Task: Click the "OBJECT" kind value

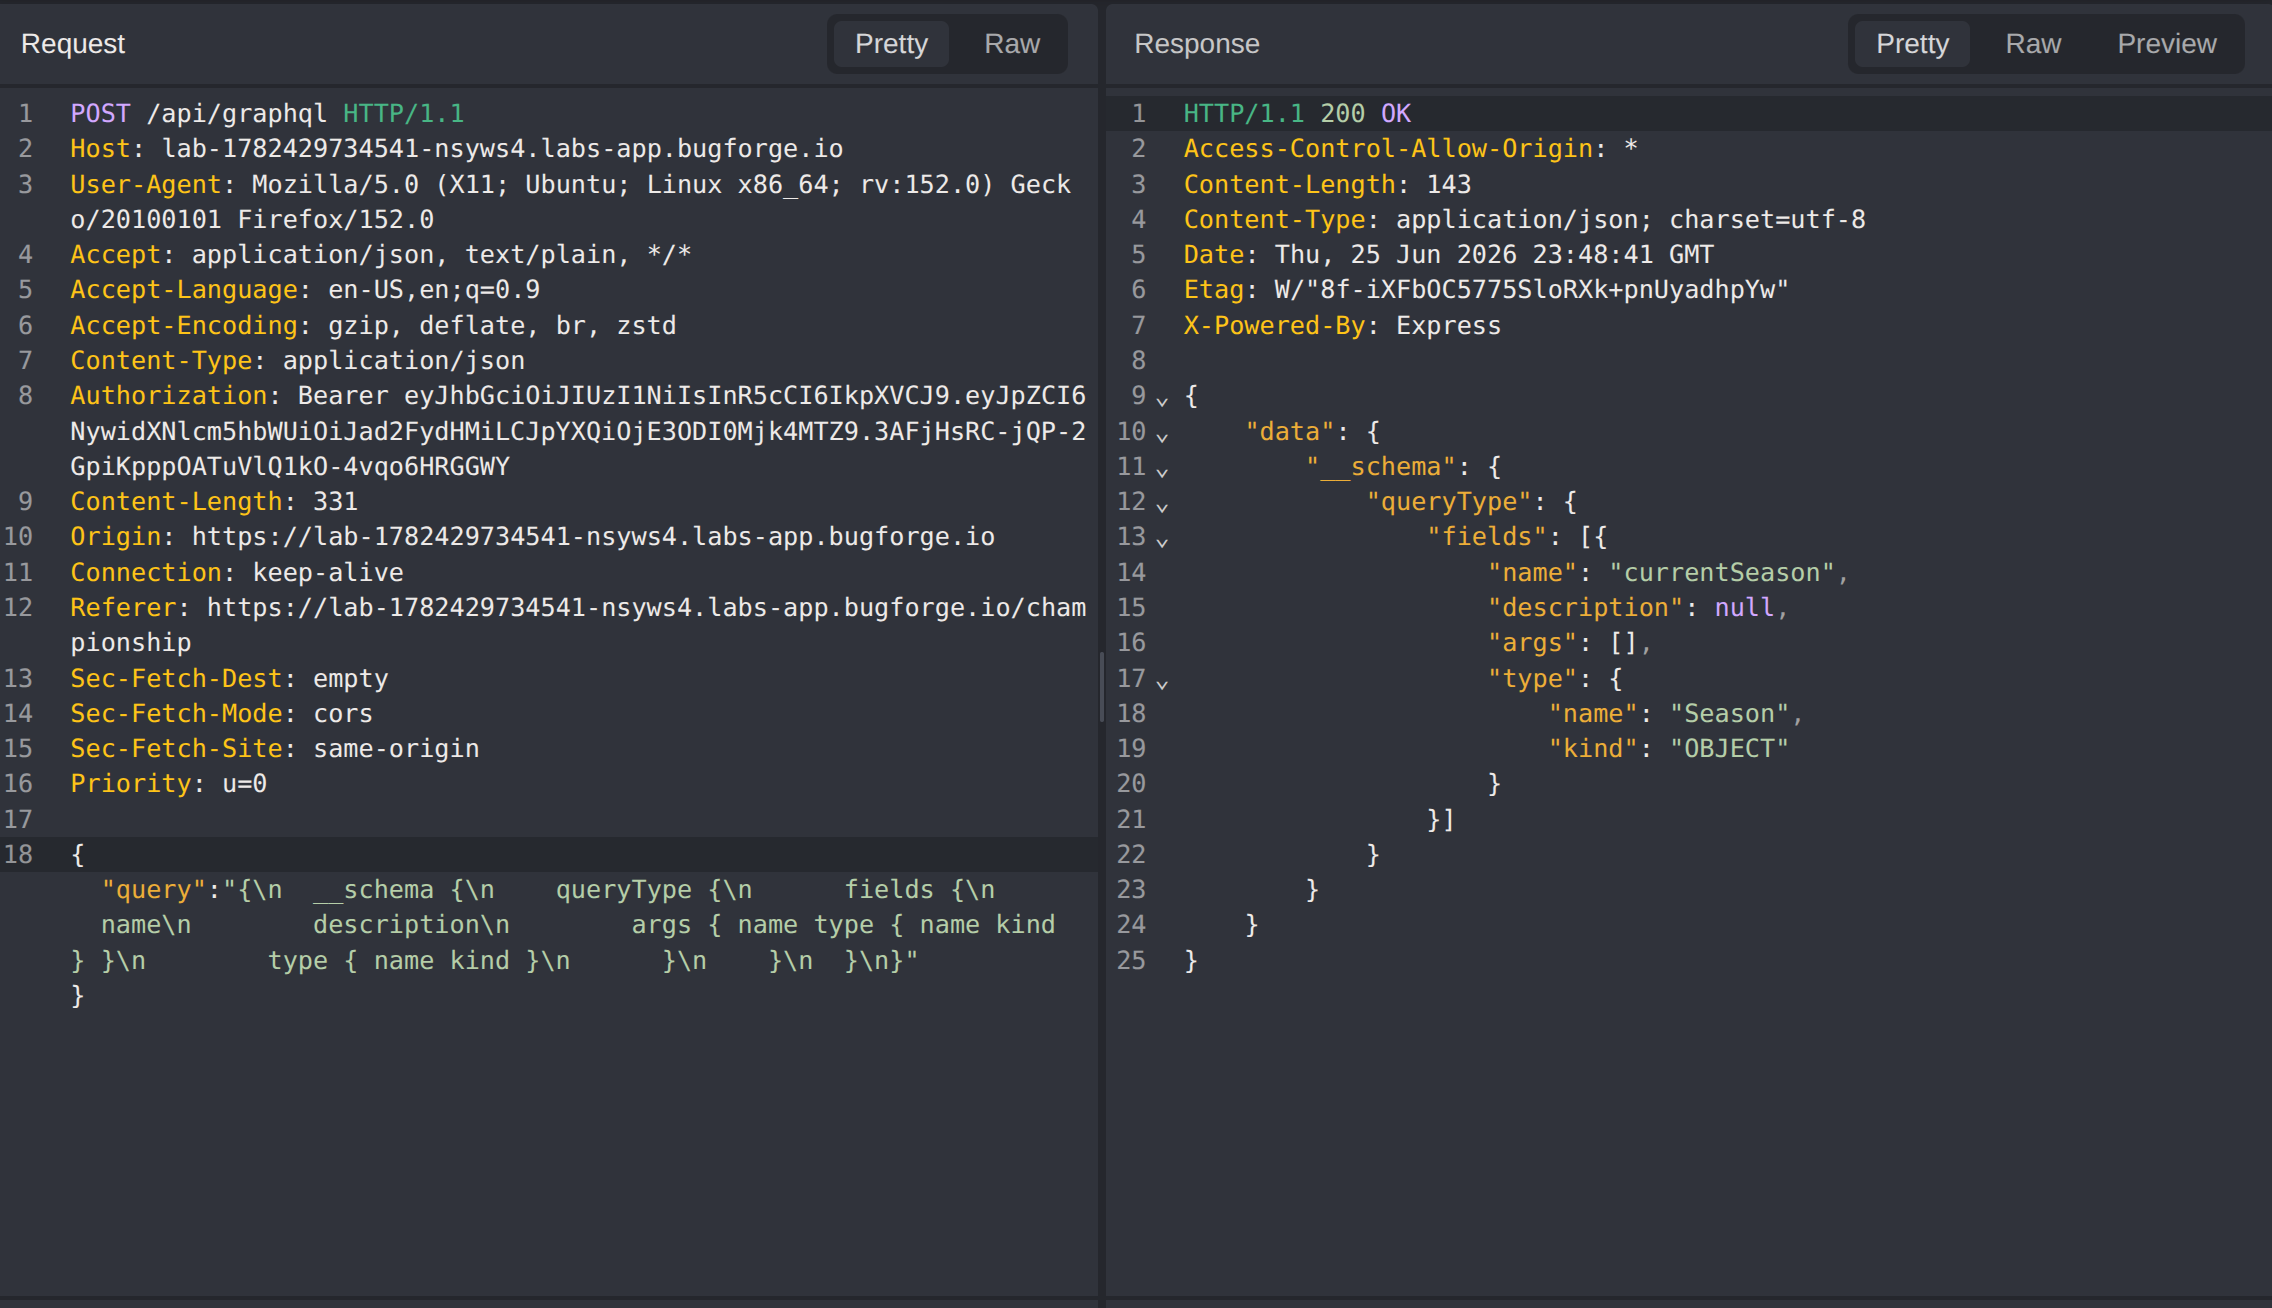Action: coord(1729,749)
